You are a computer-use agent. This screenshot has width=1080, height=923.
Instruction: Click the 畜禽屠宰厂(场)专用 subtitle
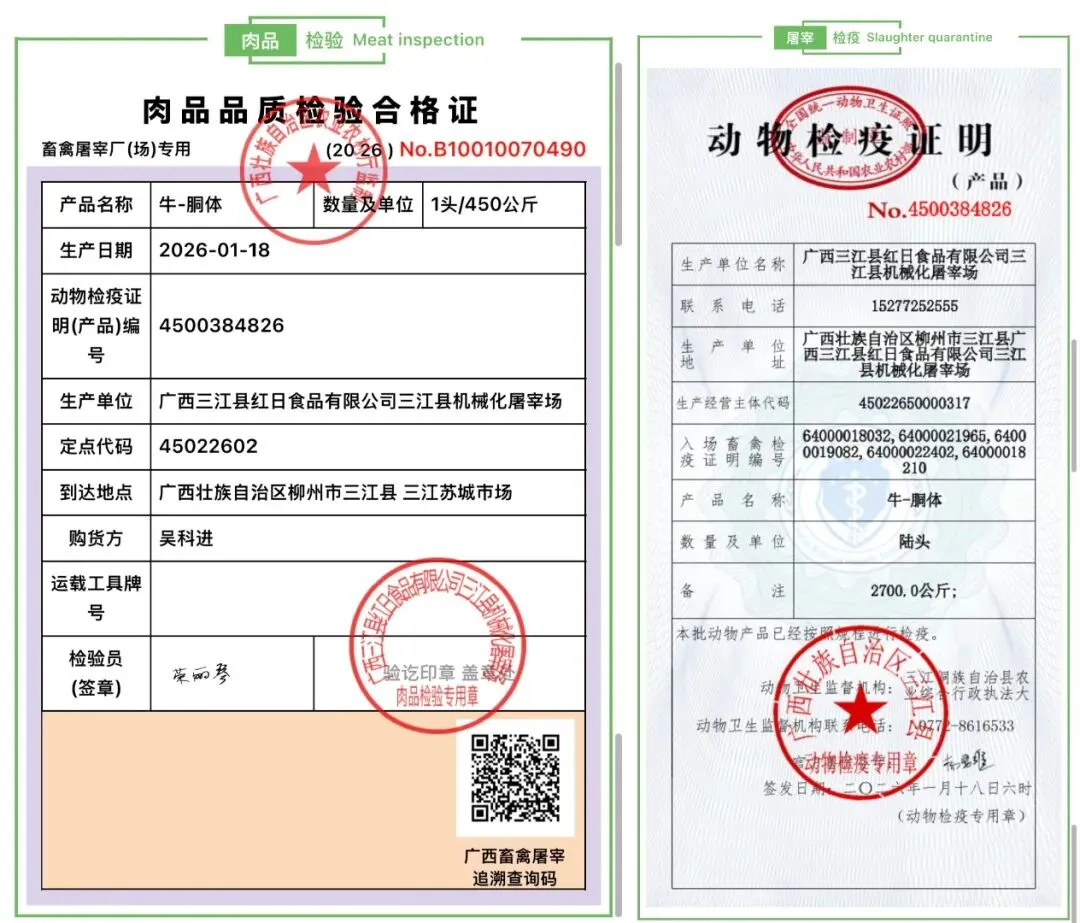coord(116,149)
